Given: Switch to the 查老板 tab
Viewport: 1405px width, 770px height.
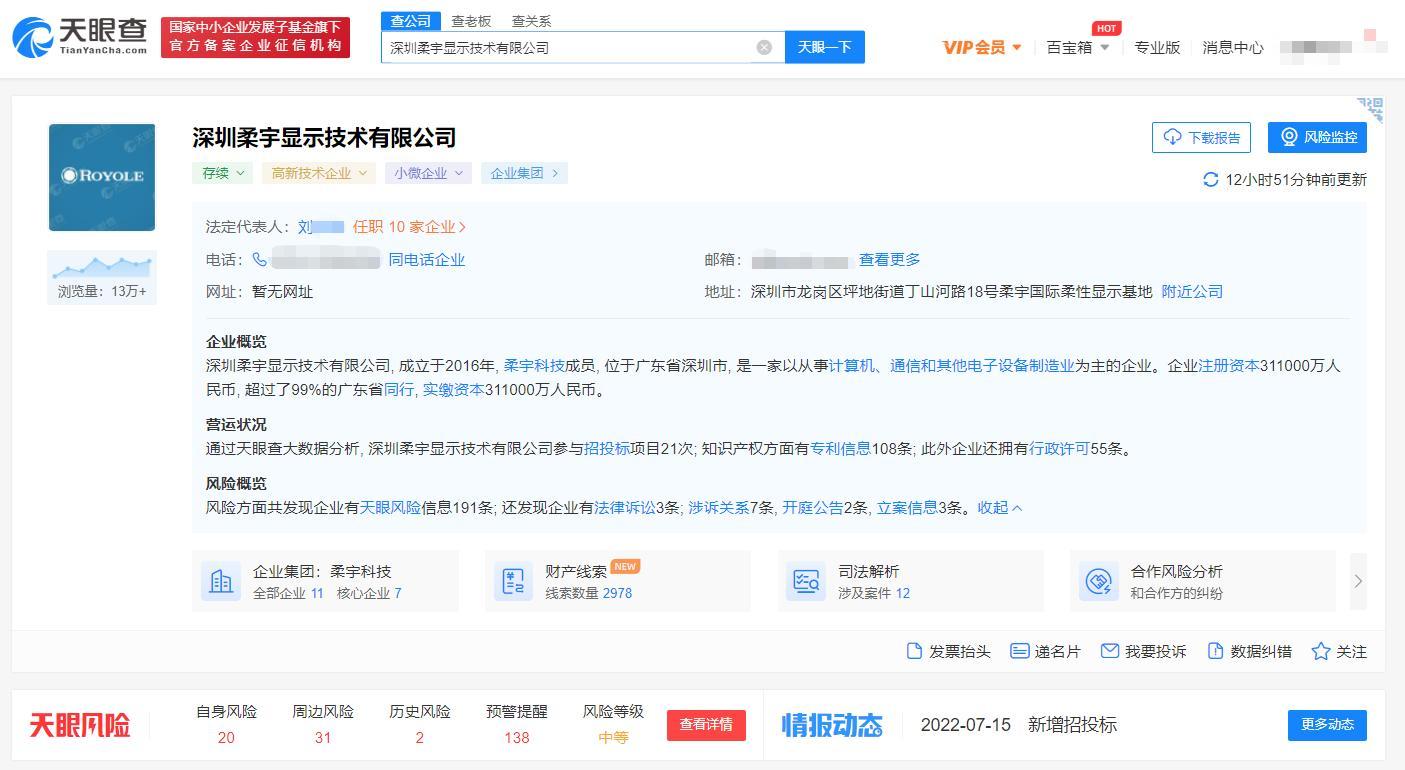Looking at the screenshot, I should click(x=471, y=21).
